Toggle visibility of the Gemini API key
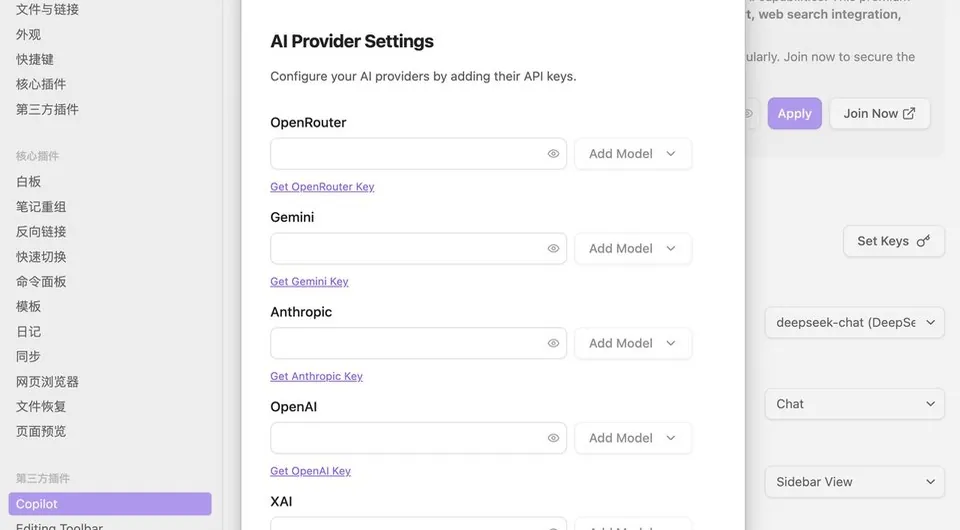 coord(553,248)
